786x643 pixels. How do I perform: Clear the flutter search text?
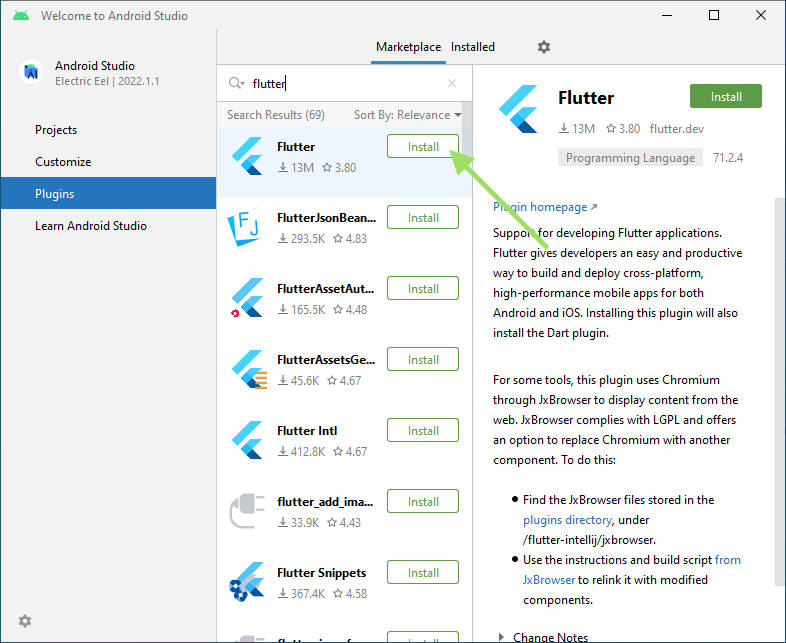pyautogui.click(x=452, y=83)
